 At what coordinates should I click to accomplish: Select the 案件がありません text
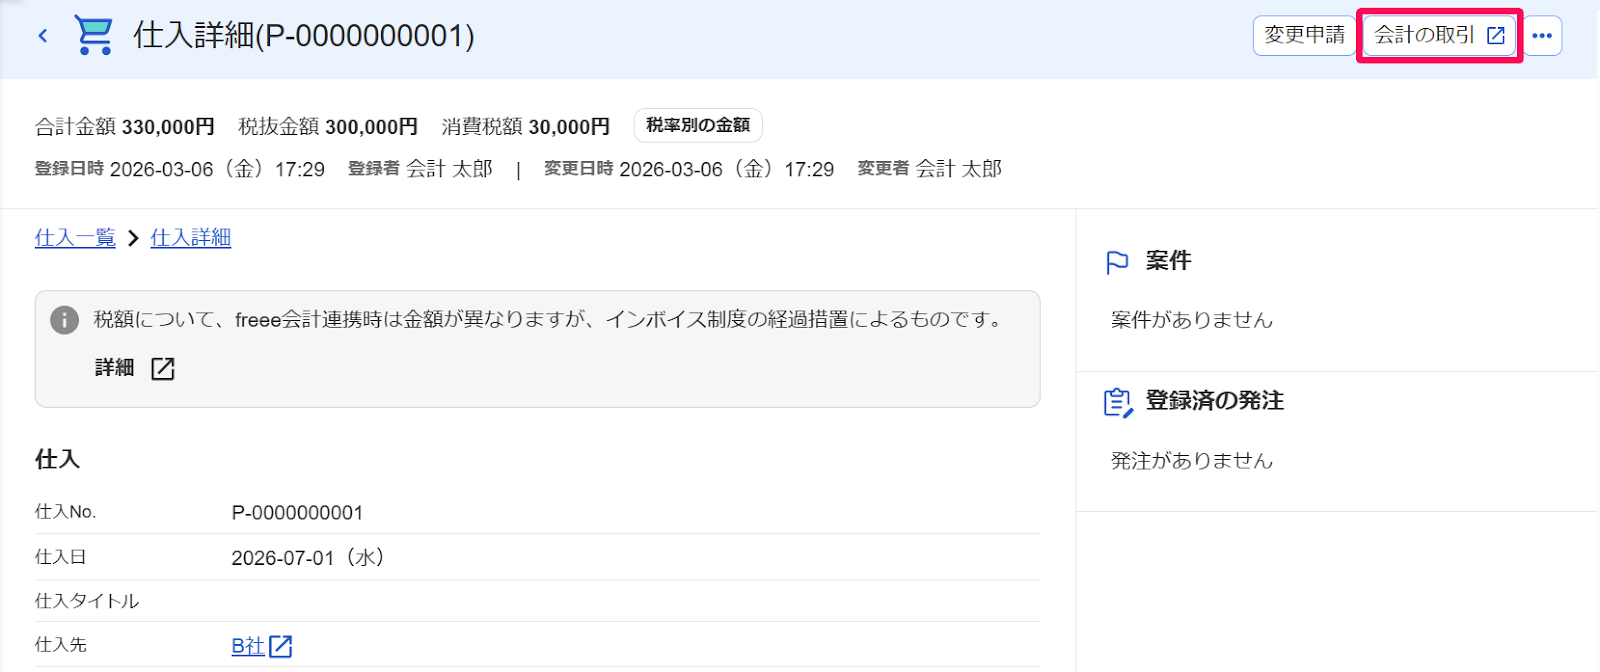(x=1192, y=320)
